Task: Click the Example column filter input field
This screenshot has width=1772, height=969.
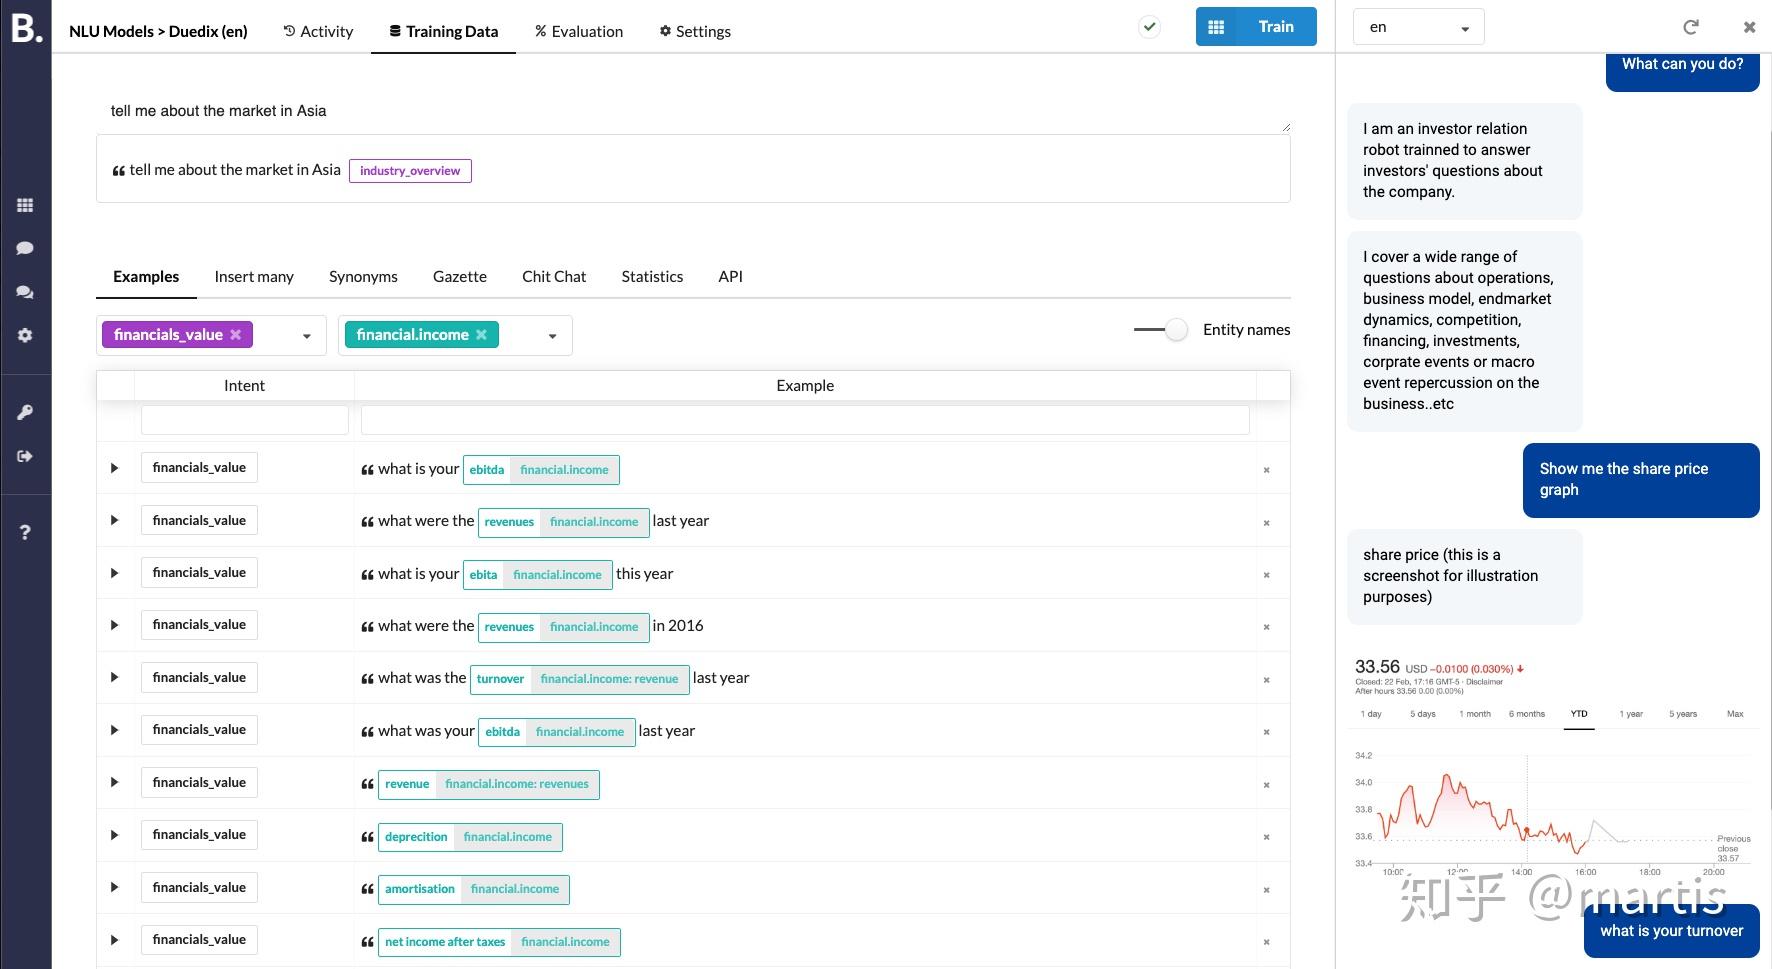Action: coord(805,420)
